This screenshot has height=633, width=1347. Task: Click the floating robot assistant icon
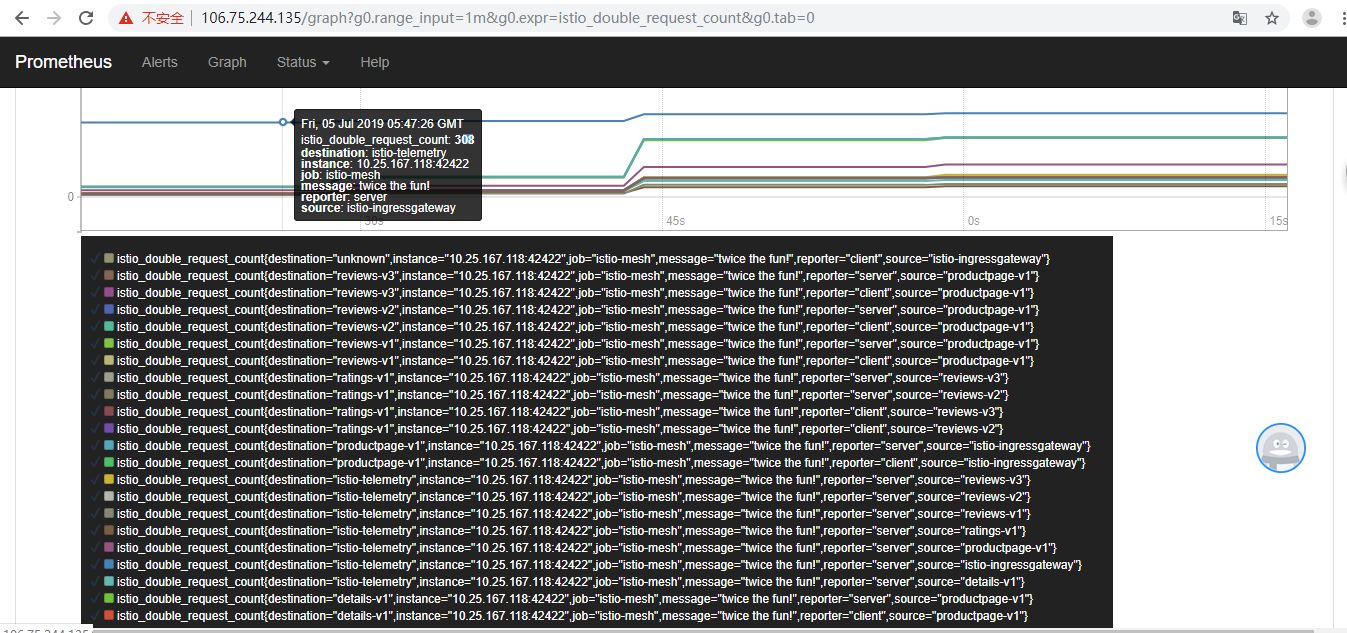[x=1281, y=450]
